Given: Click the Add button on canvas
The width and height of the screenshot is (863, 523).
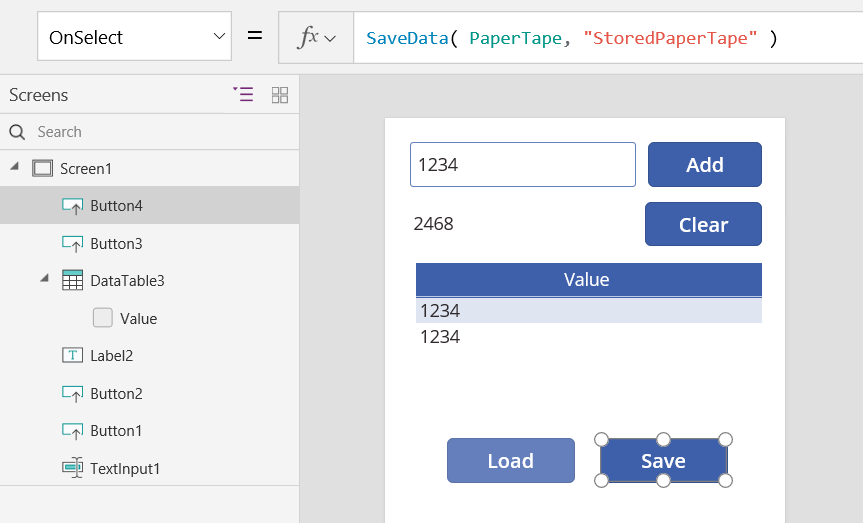Looking at the screenshot, I should 704,165.
